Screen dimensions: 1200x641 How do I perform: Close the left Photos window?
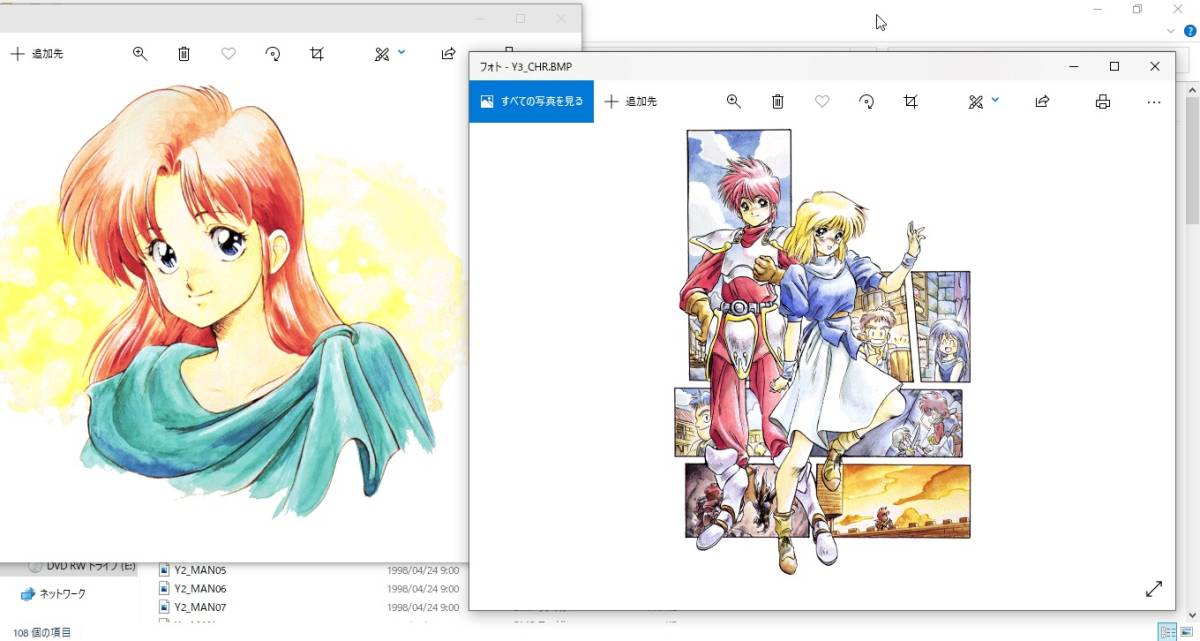tap(561, 19)
